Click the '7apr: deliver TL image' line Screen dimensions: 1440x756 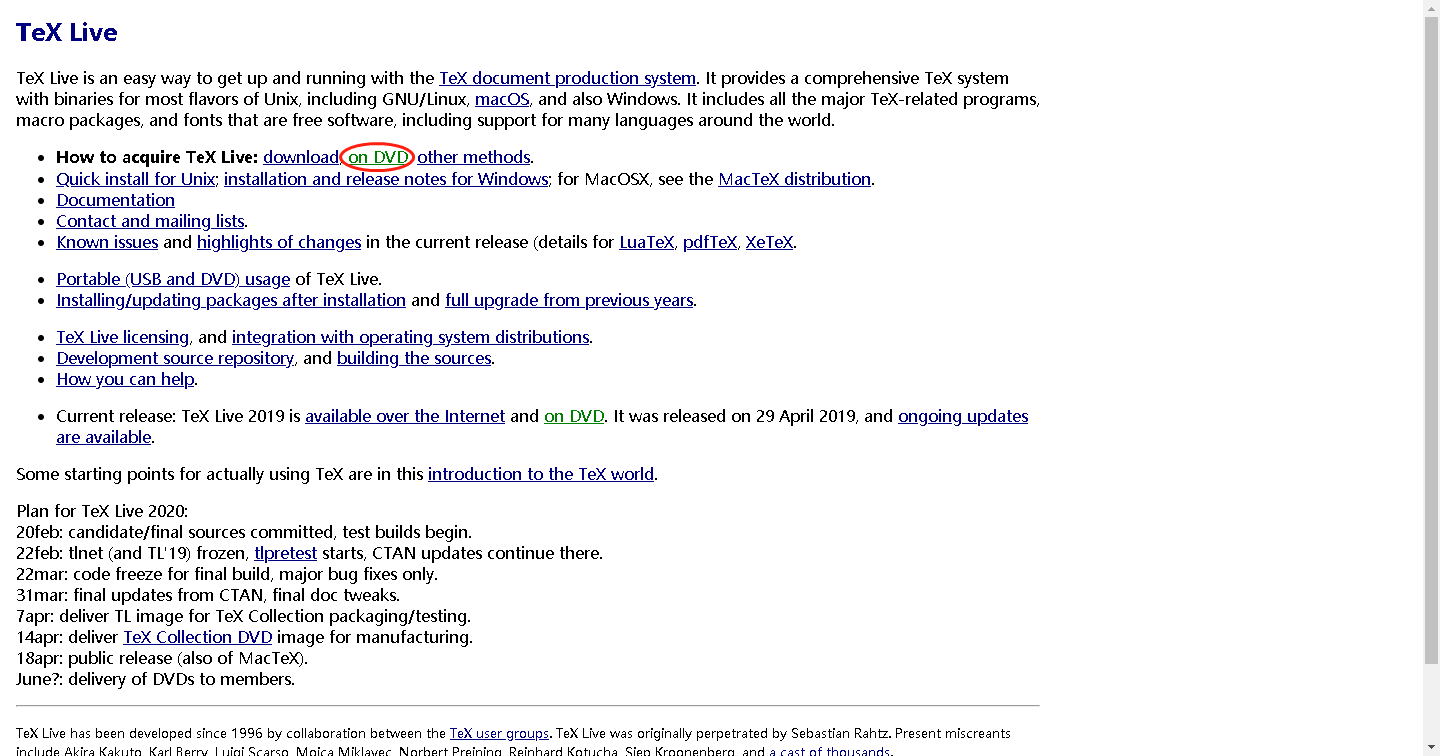(243, 616)
